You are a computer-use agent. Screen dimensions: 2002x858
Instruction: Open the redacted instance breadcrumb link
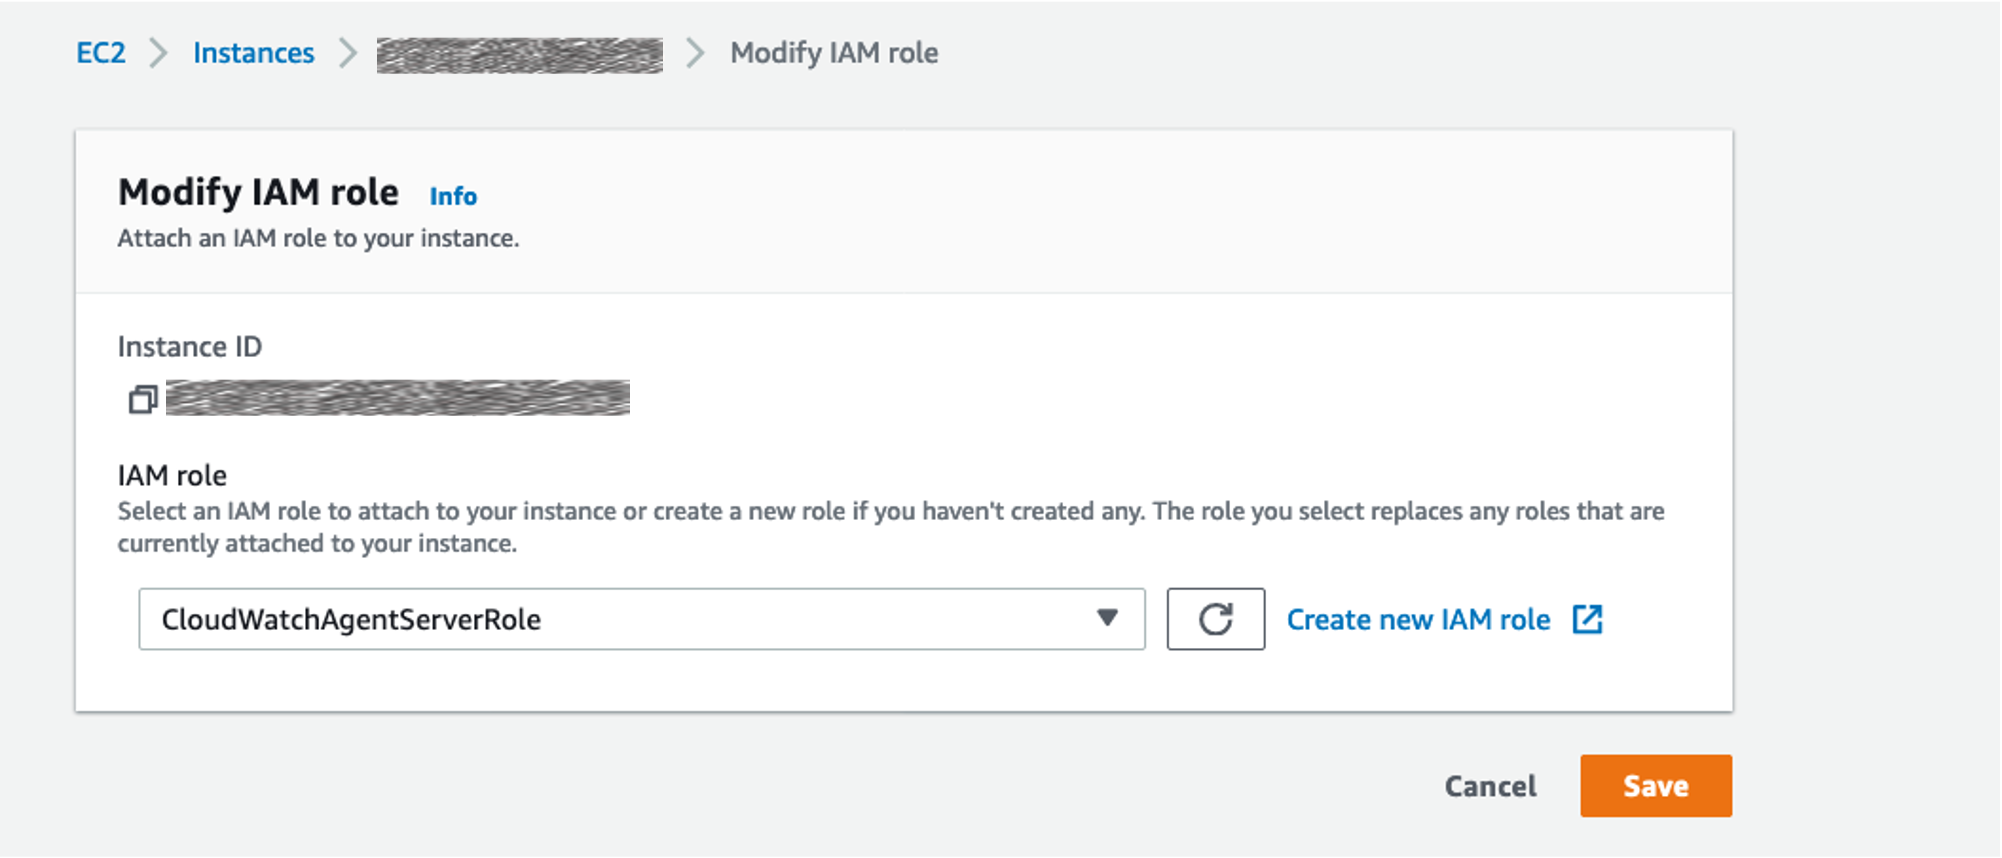520,55
